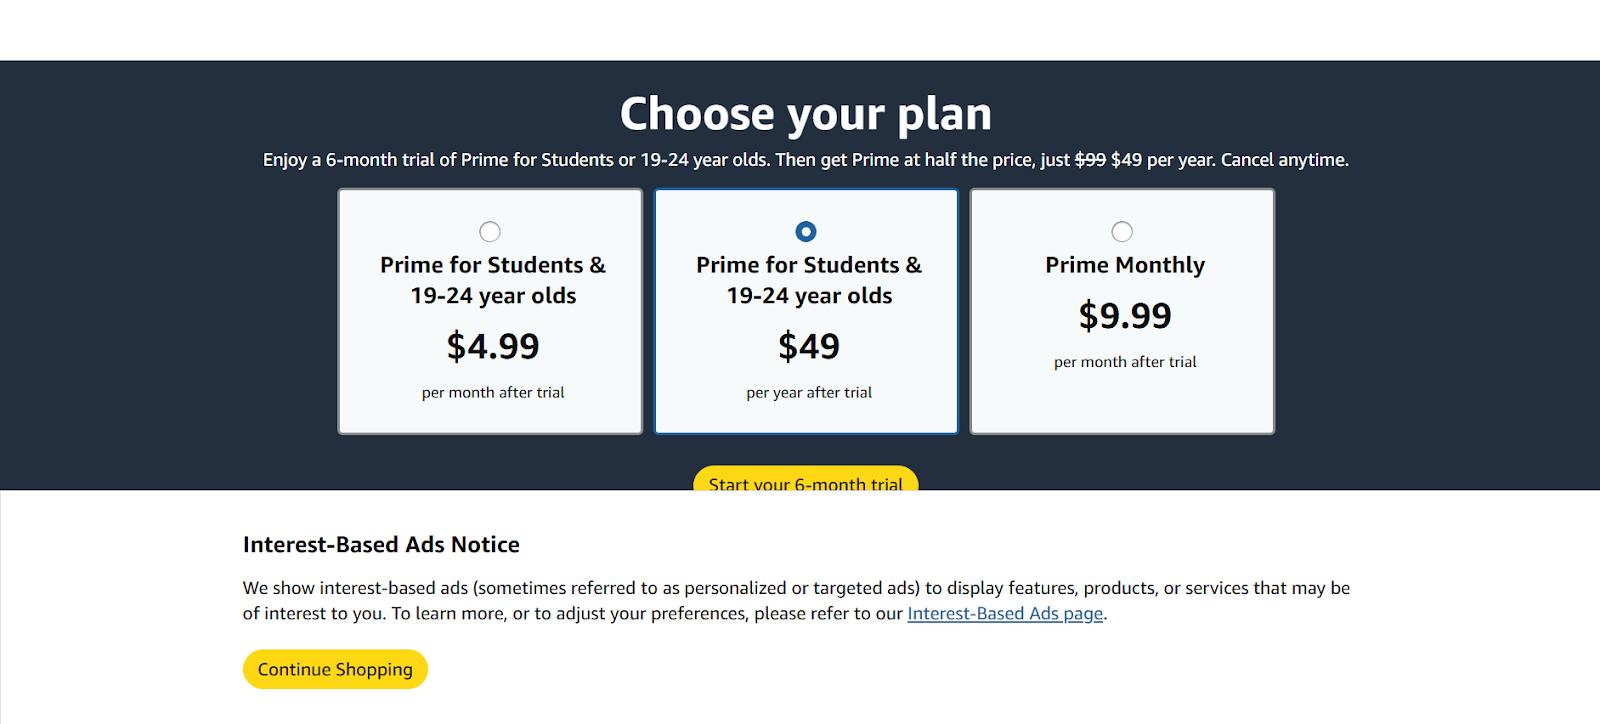Click the $49 price in the yearly card
Viewport: 1600px width, 724px height.
809,346
